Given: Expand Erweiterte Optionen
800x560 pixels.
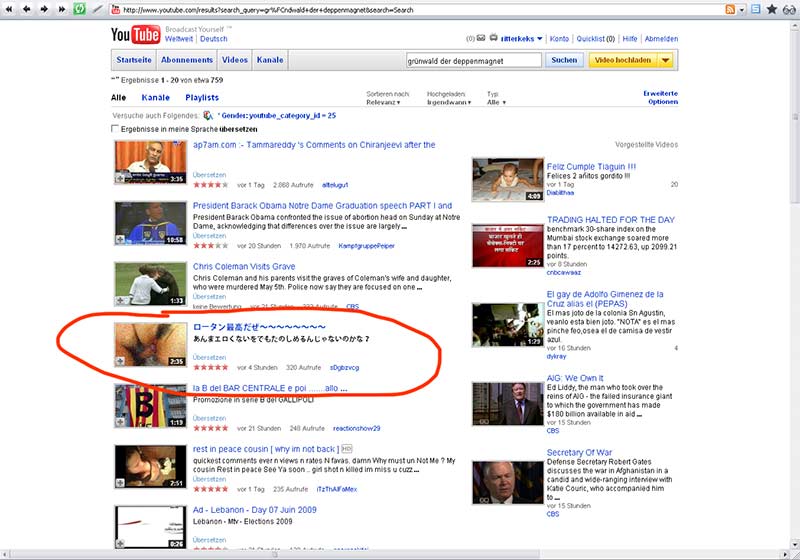Looking at the screenshot, I should tap(661, 97).
